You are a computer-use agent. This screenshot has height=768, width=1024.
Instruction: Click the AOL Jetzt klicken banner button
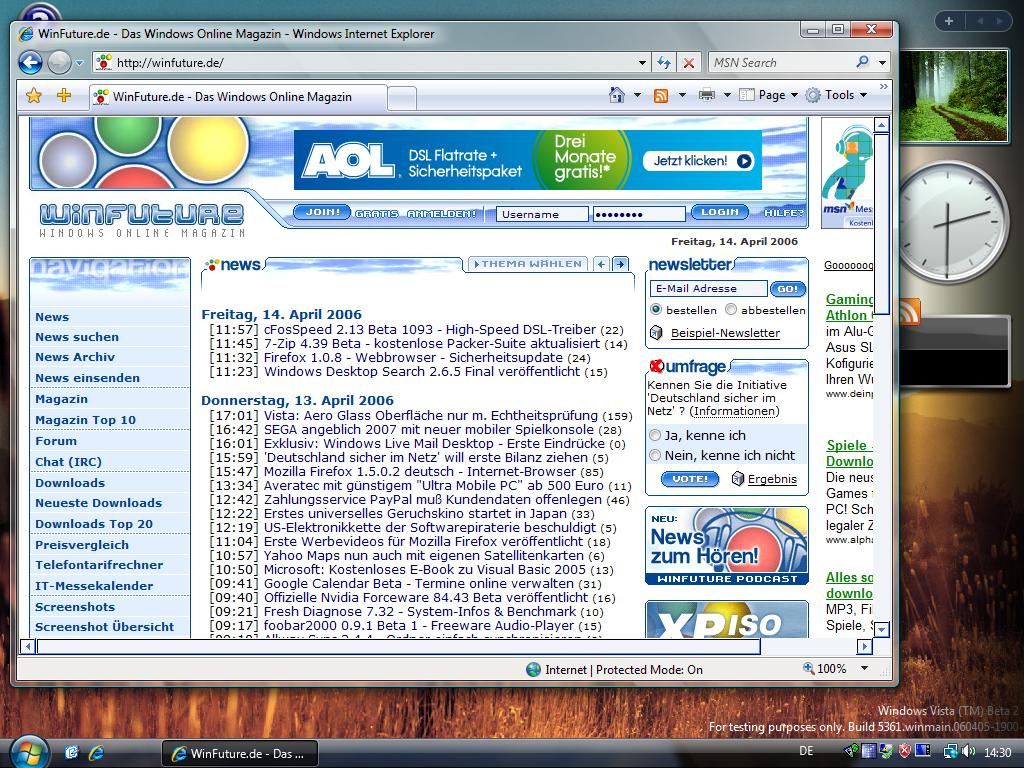coord(698,161)
